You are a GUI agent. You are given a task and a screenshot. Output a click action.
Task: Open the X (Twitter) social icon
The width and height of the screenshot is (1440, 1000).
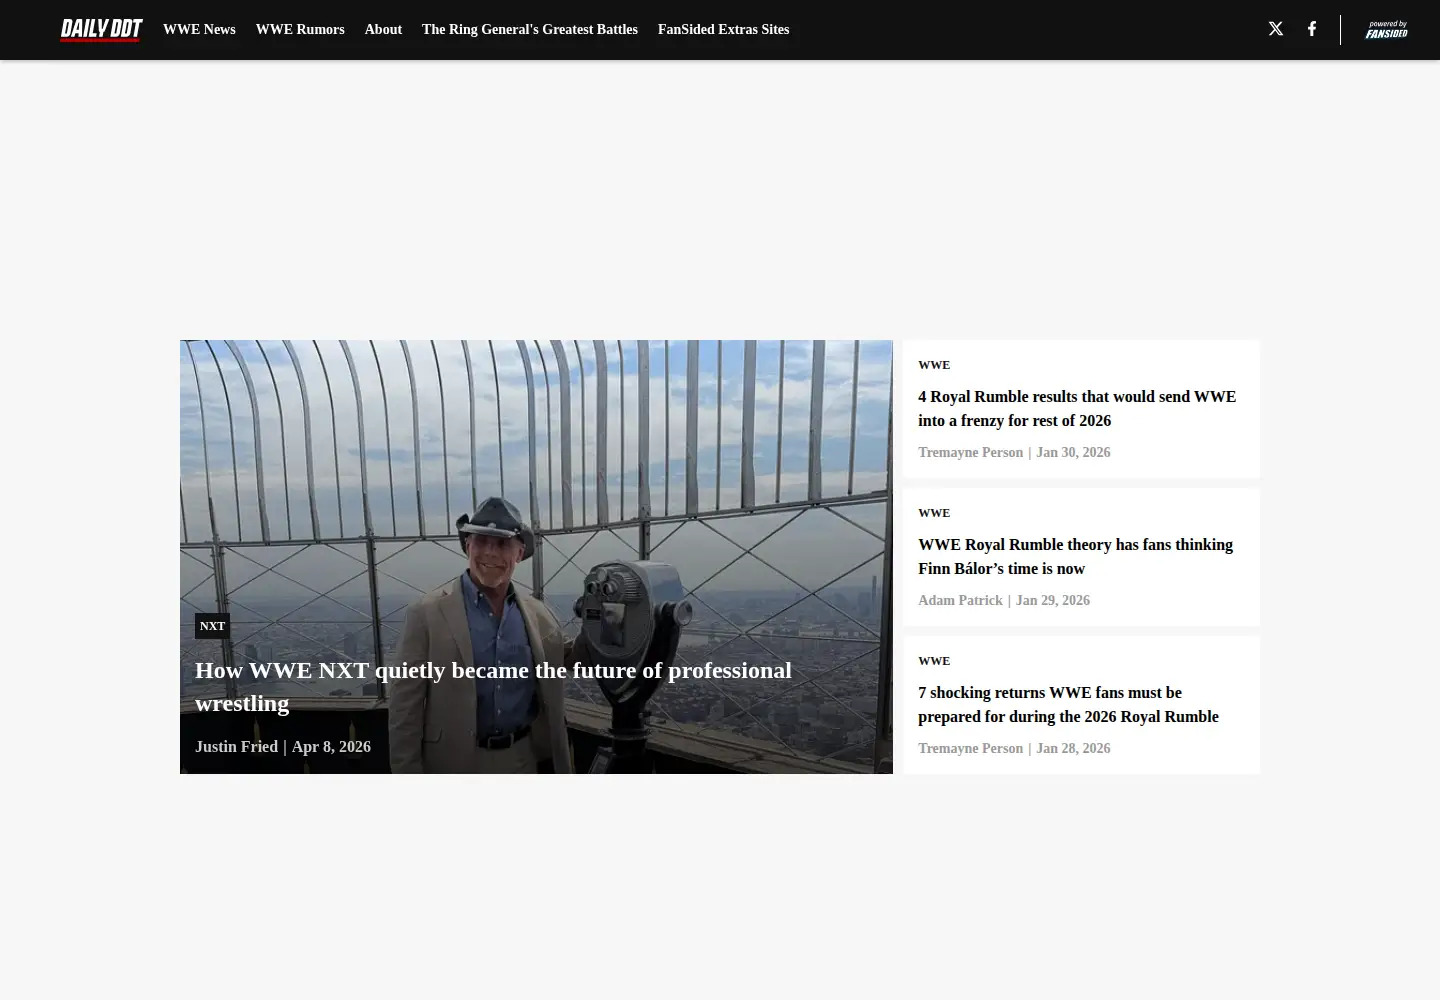click(1275, 29)
